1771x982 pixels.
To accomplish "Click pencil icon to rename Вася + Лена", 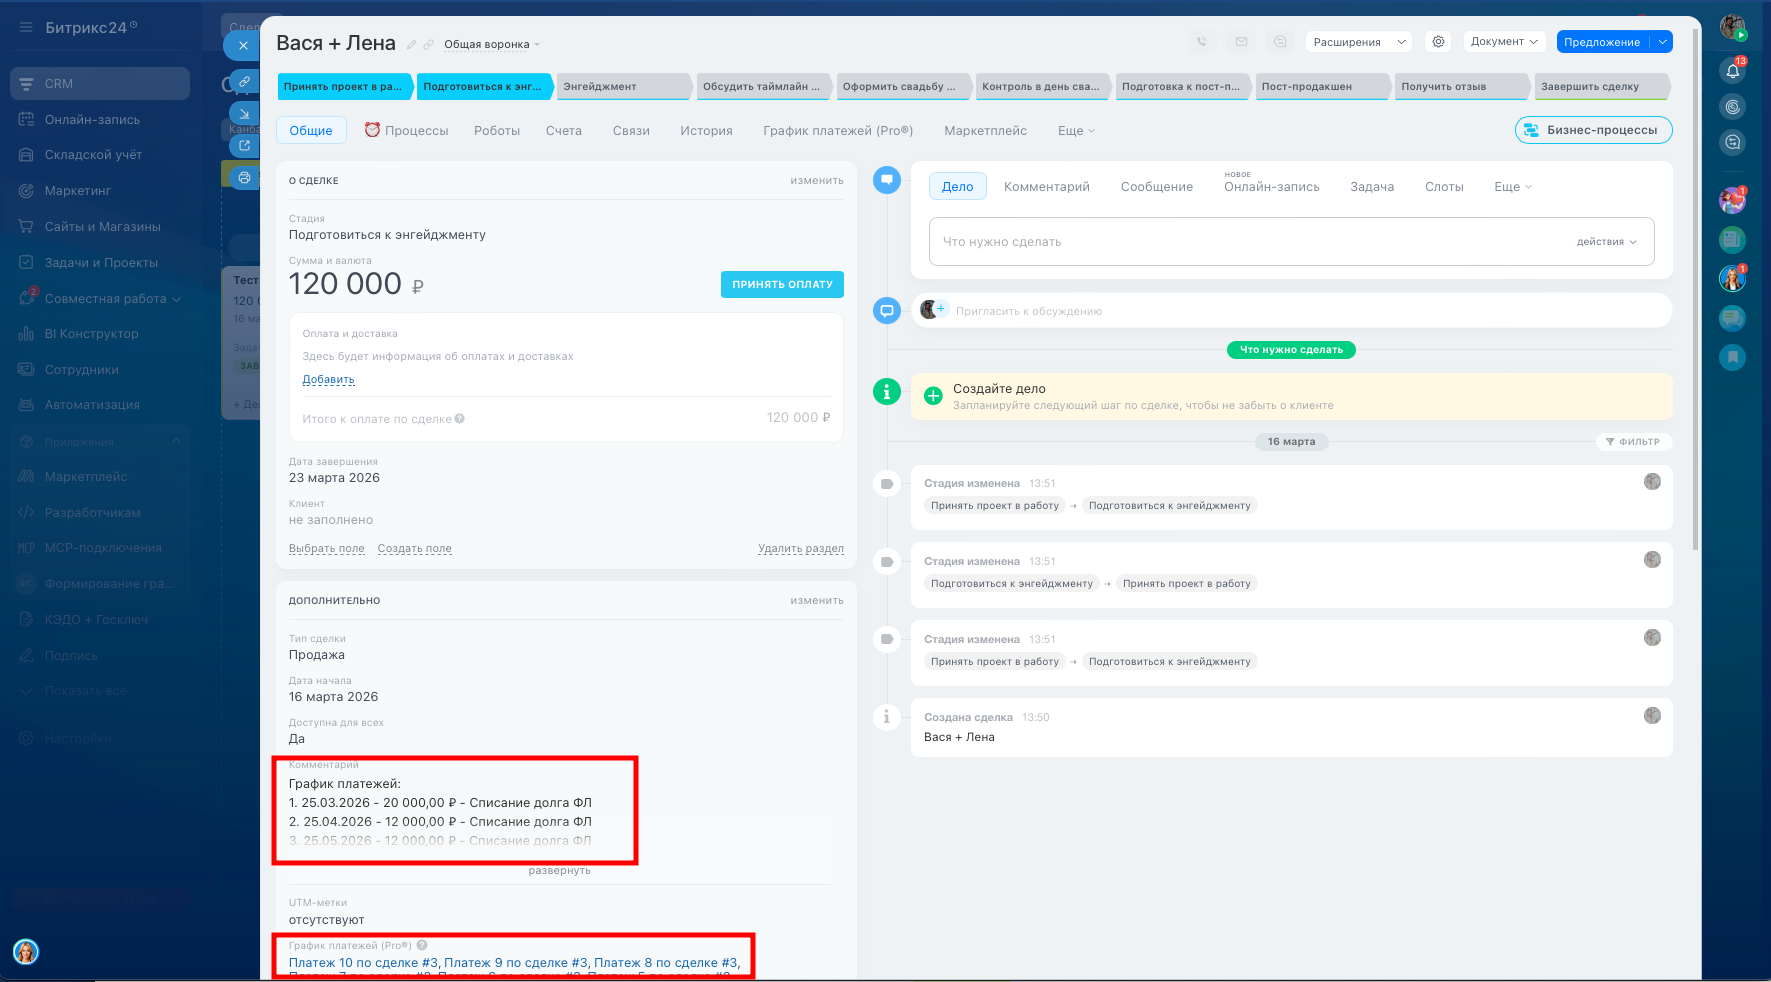I will tap(411, 45).
